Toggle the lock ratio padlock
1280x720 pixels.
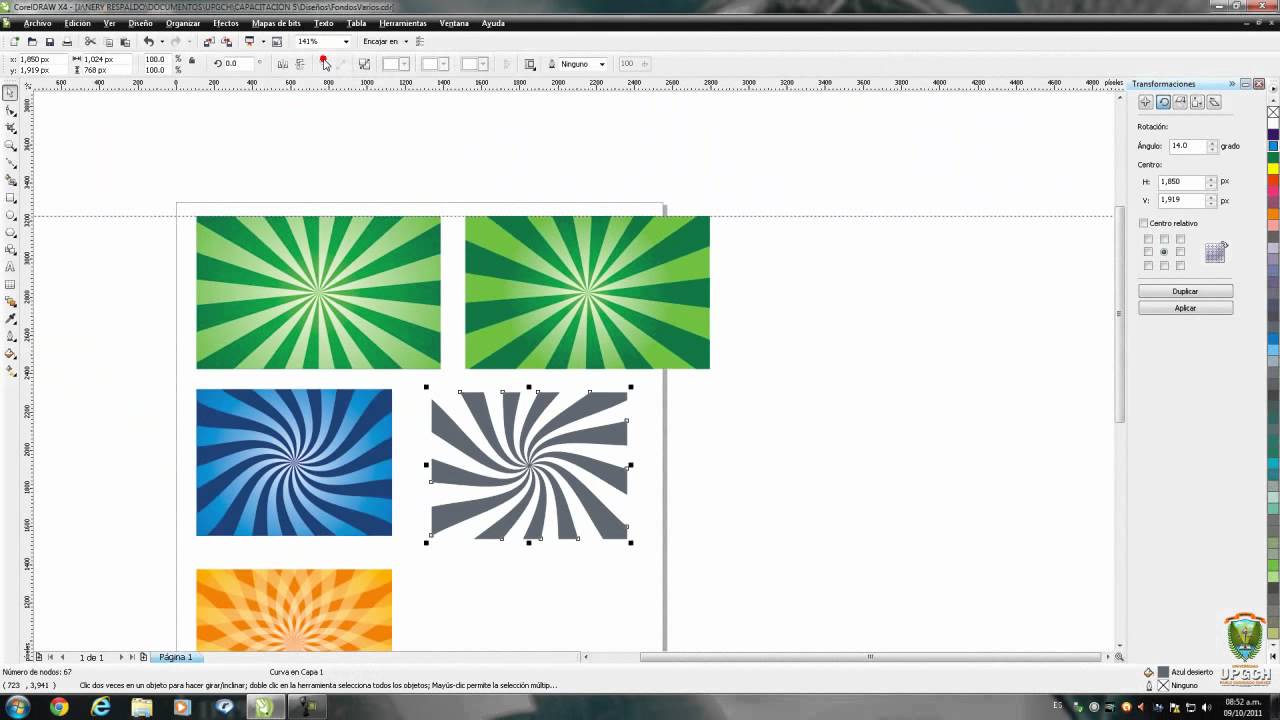(x=192, y=60)
